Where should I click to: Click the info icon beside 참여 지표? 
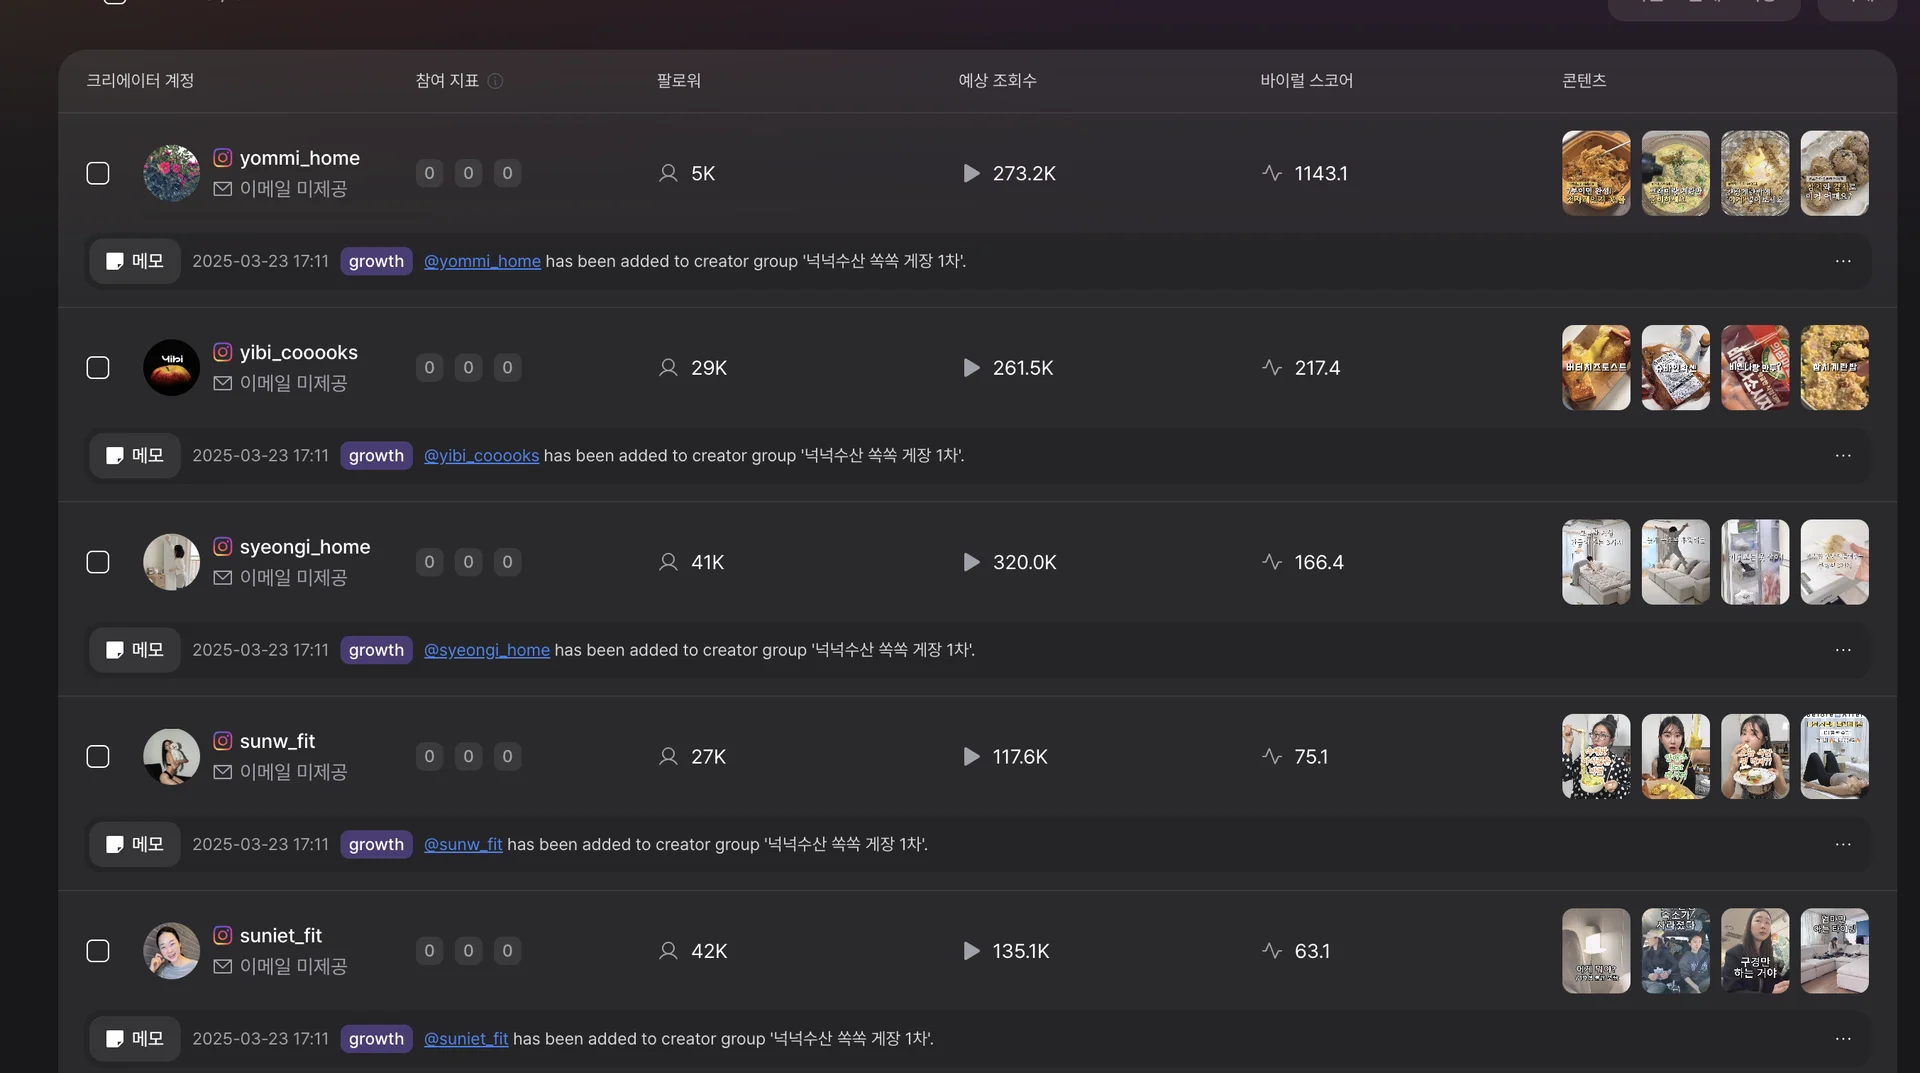(x=495, y=81)
